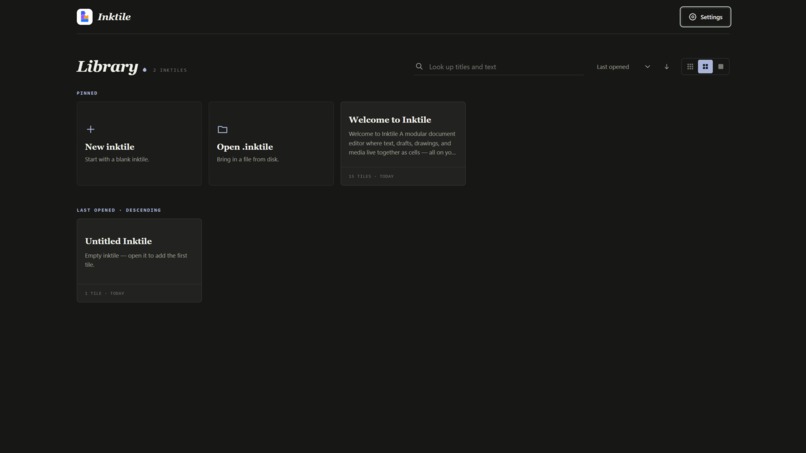Toggle the sort direction arrow
This screenshot has height=453, width=806.
(x=667, y=67)
